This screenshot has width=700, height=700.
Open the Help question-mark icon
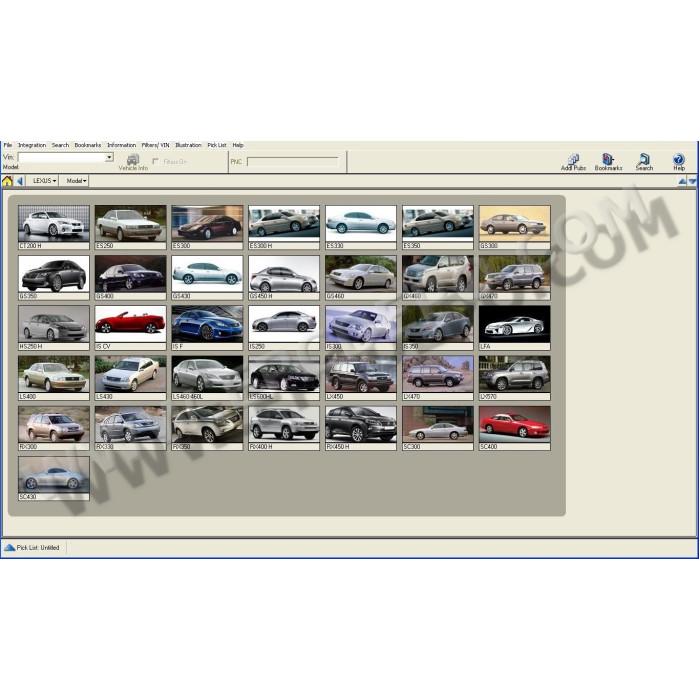click(x=679, y=162)
